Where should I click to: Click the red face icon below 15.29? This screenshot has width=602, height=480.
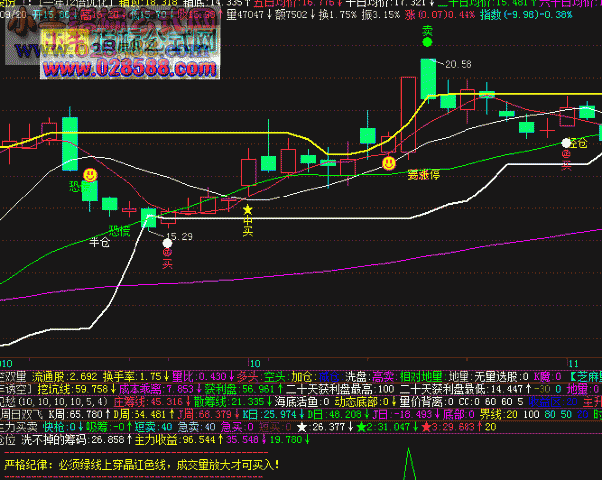click(x=167, y=254)
